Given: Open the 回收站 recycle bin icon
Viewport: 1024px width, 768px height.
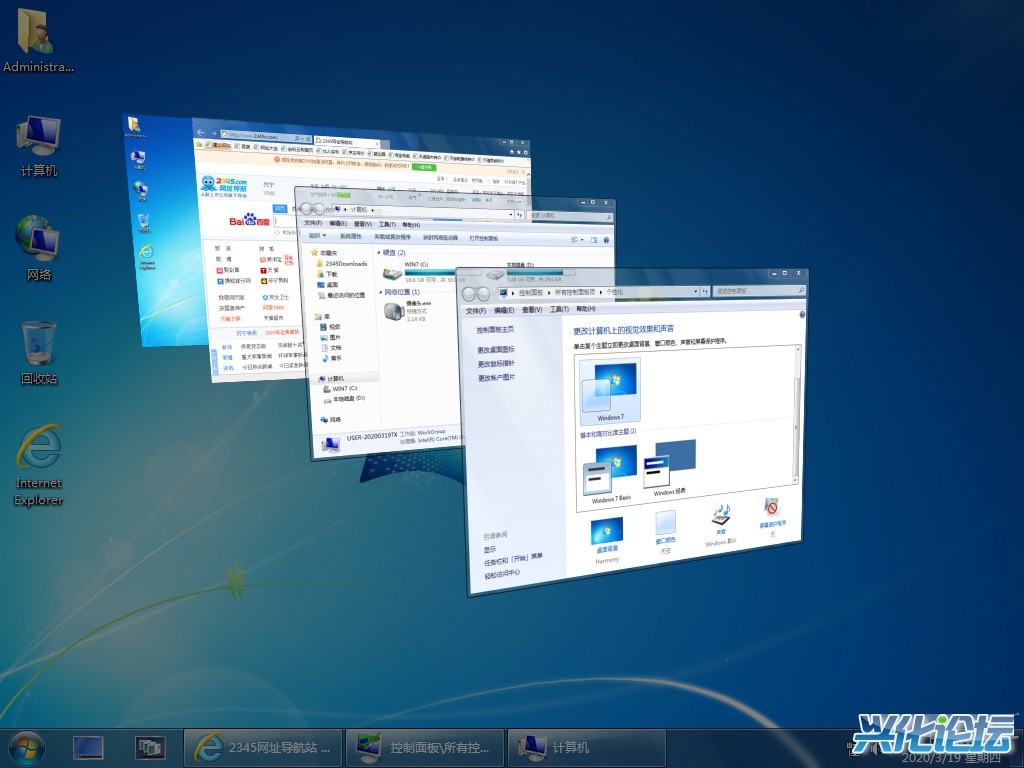Looking at the screenshot, I should (39, 353).
